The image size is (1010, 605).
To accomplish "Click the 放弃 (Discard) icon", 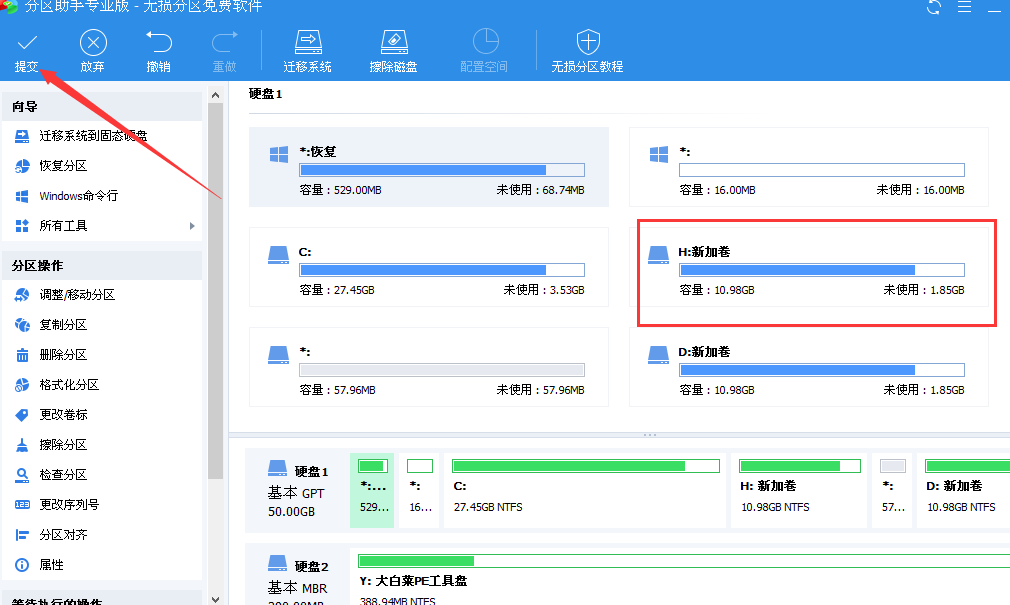I will click(x=93, y=43).
